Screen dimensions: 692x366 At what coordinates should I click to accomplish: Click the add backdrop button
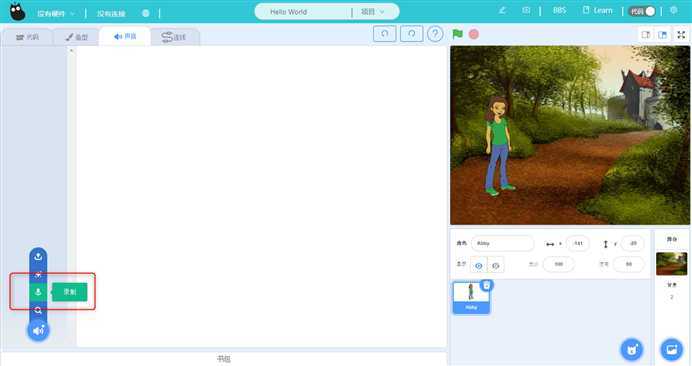671,349
